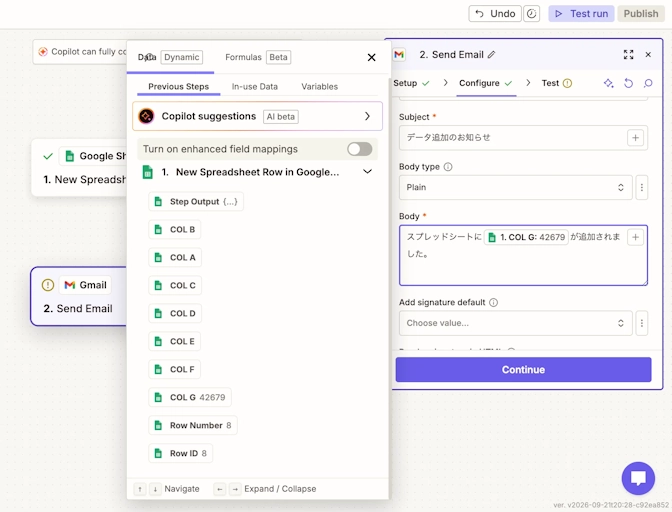
Task: Switch to Formulas Beta tab
Action: coord(258,57)
